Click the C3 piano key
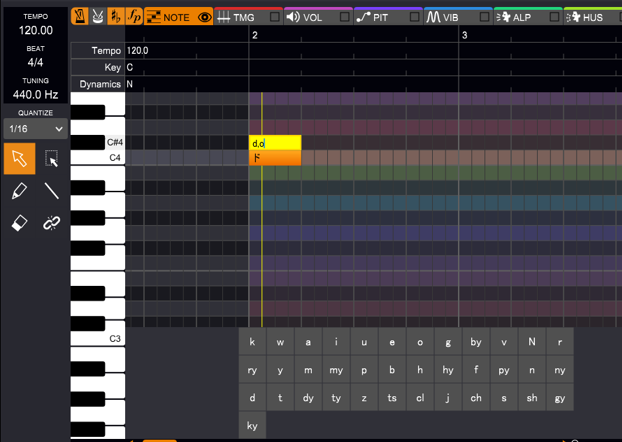622x442 pixels. (x=98, y=338)
